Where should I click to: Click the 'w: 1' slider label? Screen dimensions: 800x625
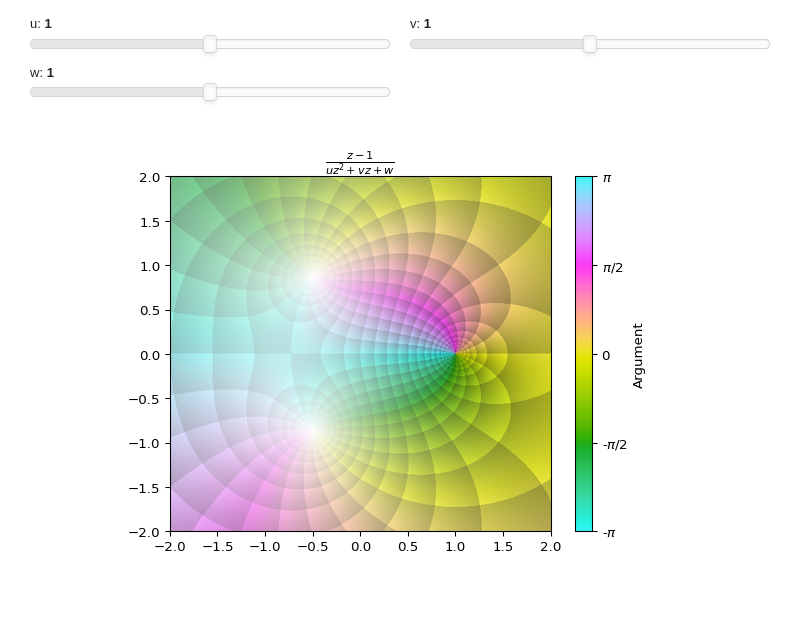coord(42,73)
